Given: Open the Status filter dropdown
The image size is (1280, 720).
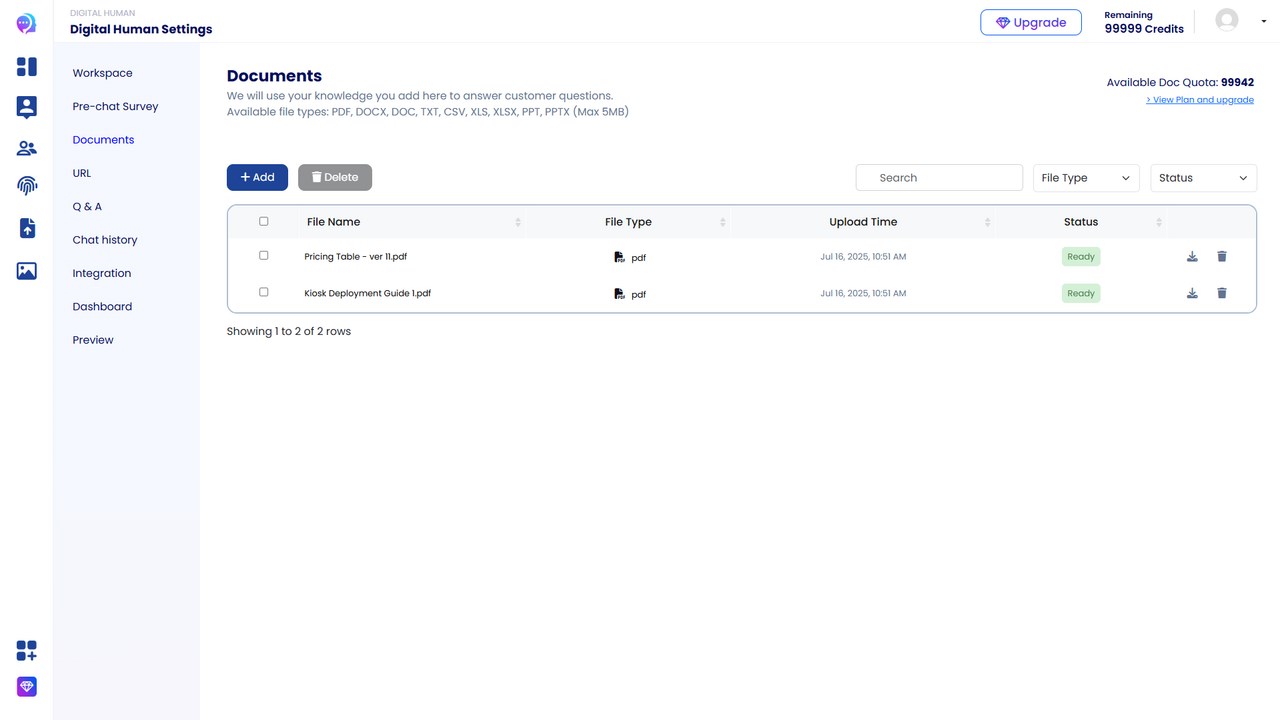Looking at the screenshot, I should click(x=1203, y=178).
